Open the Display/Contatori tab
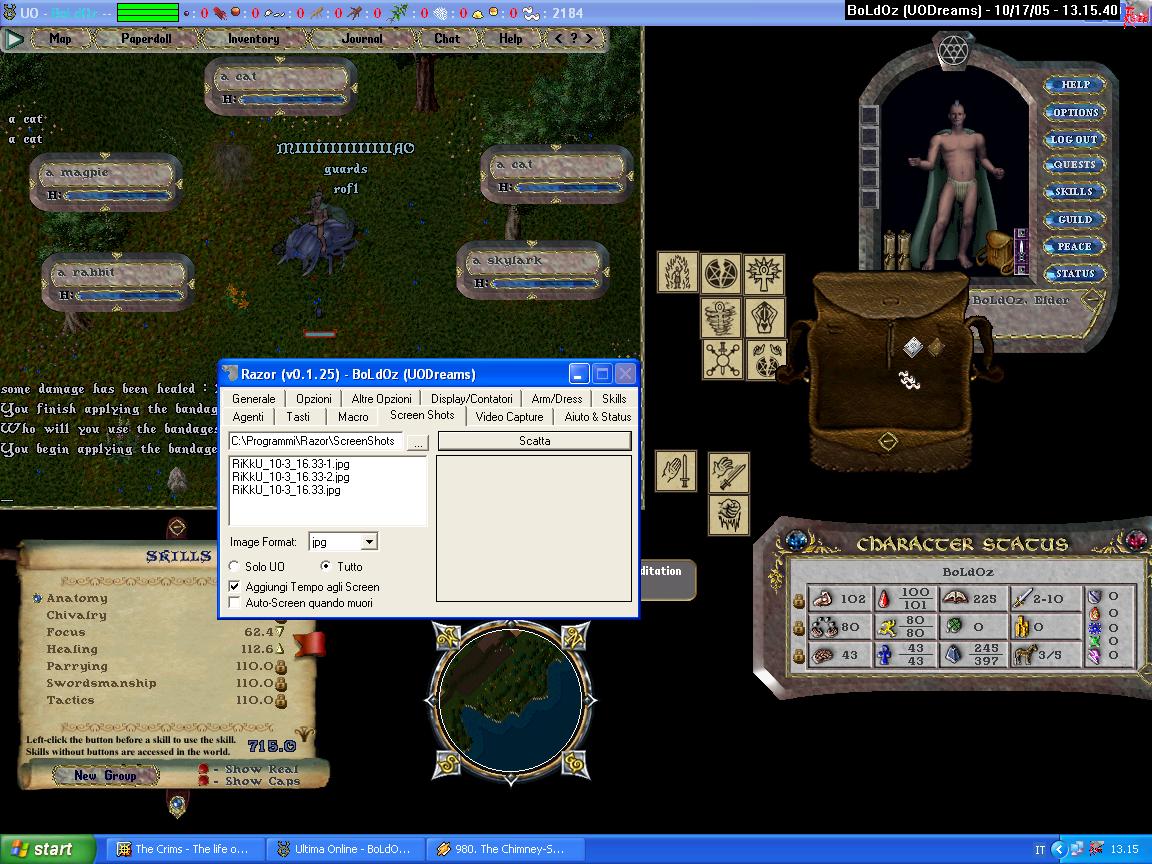Image resolution: width=1152 pixels, height=864 pixels. click(472, 399)
